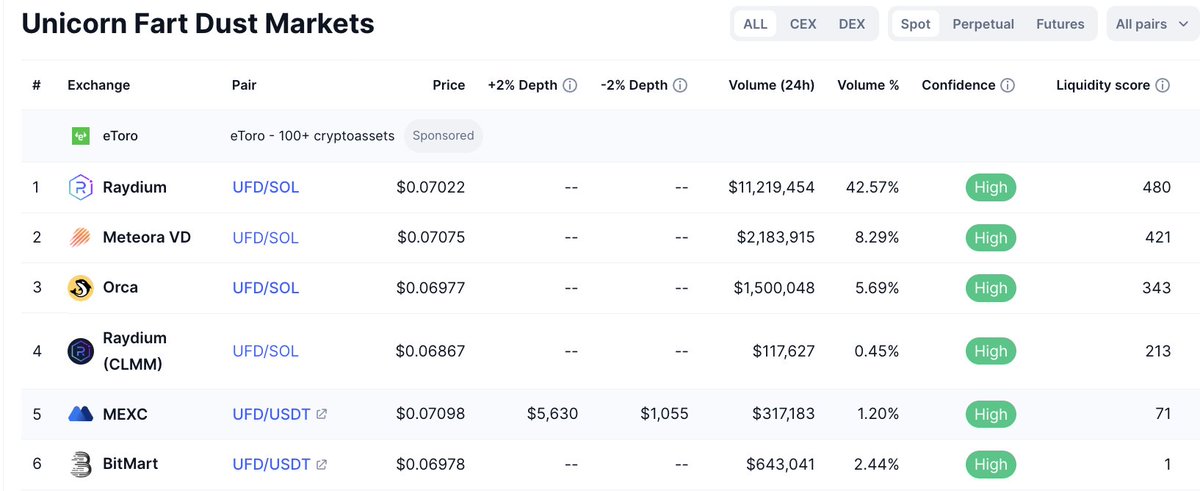Viewport: 1200px width, 491px height.
Task: Click the liquidity score 343
Action: point(1157,288)
